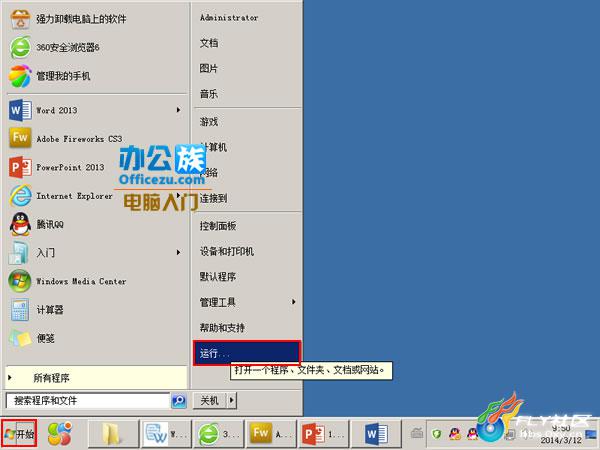Open Sticky Notes (便笺) icon
The width and height of the screenshot is (600, 450).
coord(20,338)
